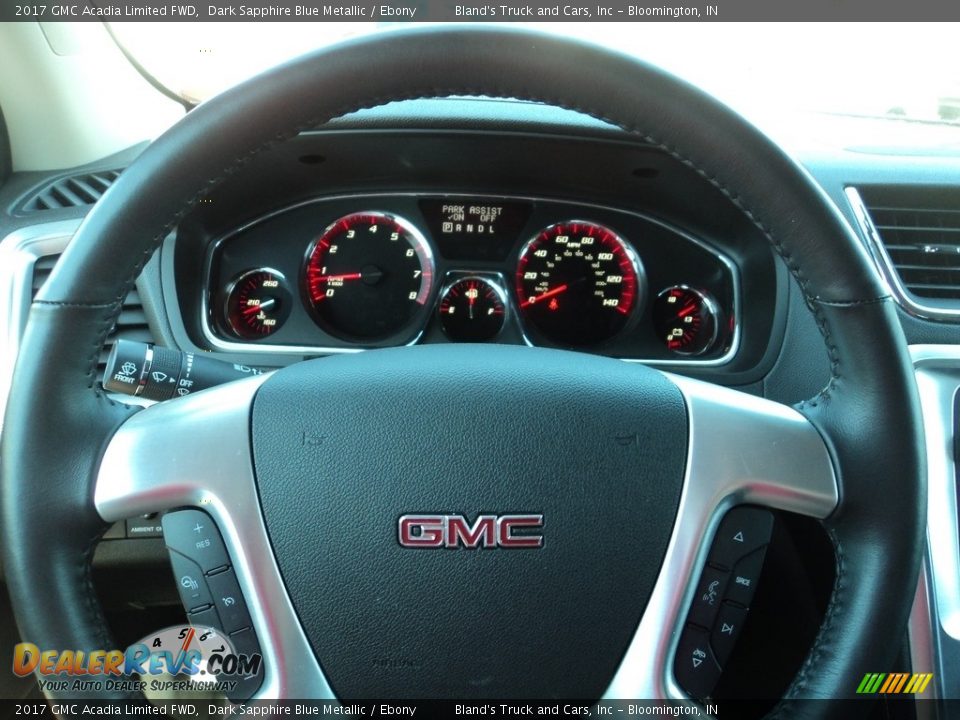The height and width of the screenshot is (720, 960).
Task: Enable Park Assist ON setting
Action: 458,217
